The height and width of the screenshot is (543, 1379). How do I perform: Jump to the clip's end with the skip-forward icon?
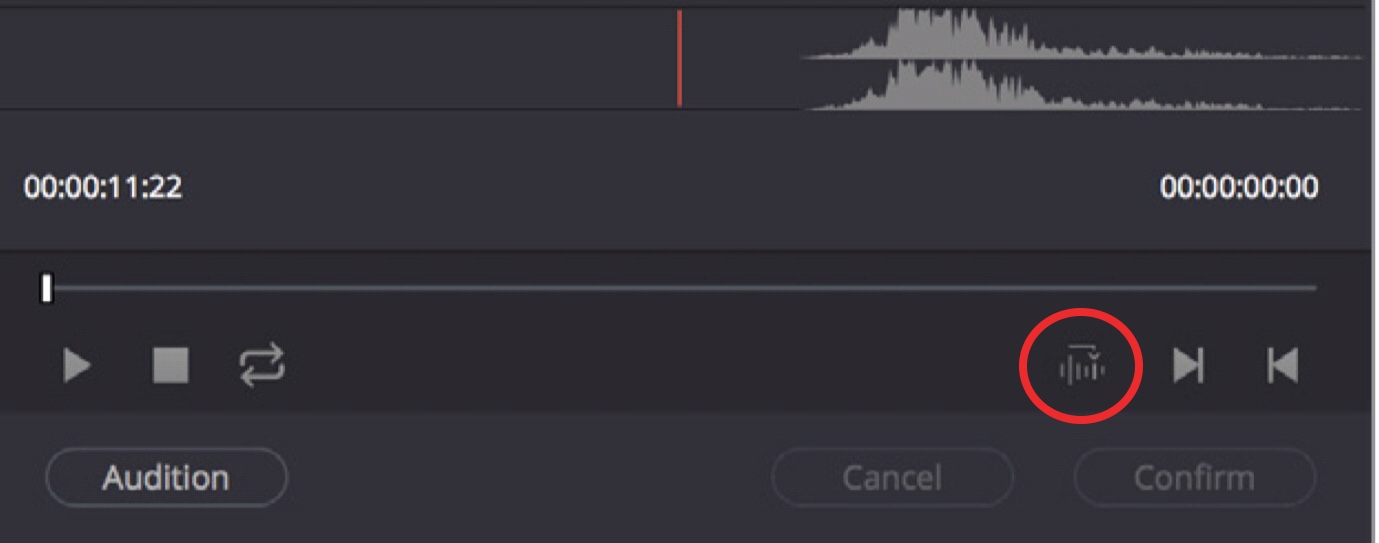pyautogui.click(x=1188, y=366)
